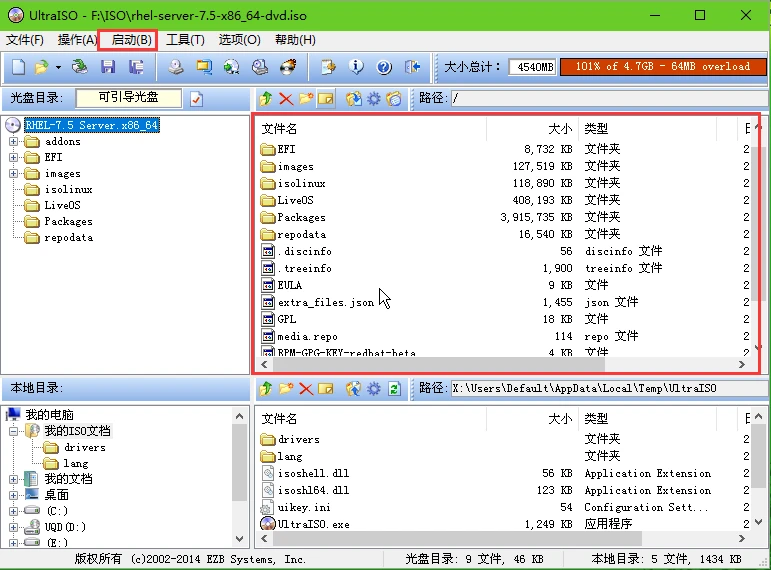Open the 帮助(H) menu

click(295, 40)
